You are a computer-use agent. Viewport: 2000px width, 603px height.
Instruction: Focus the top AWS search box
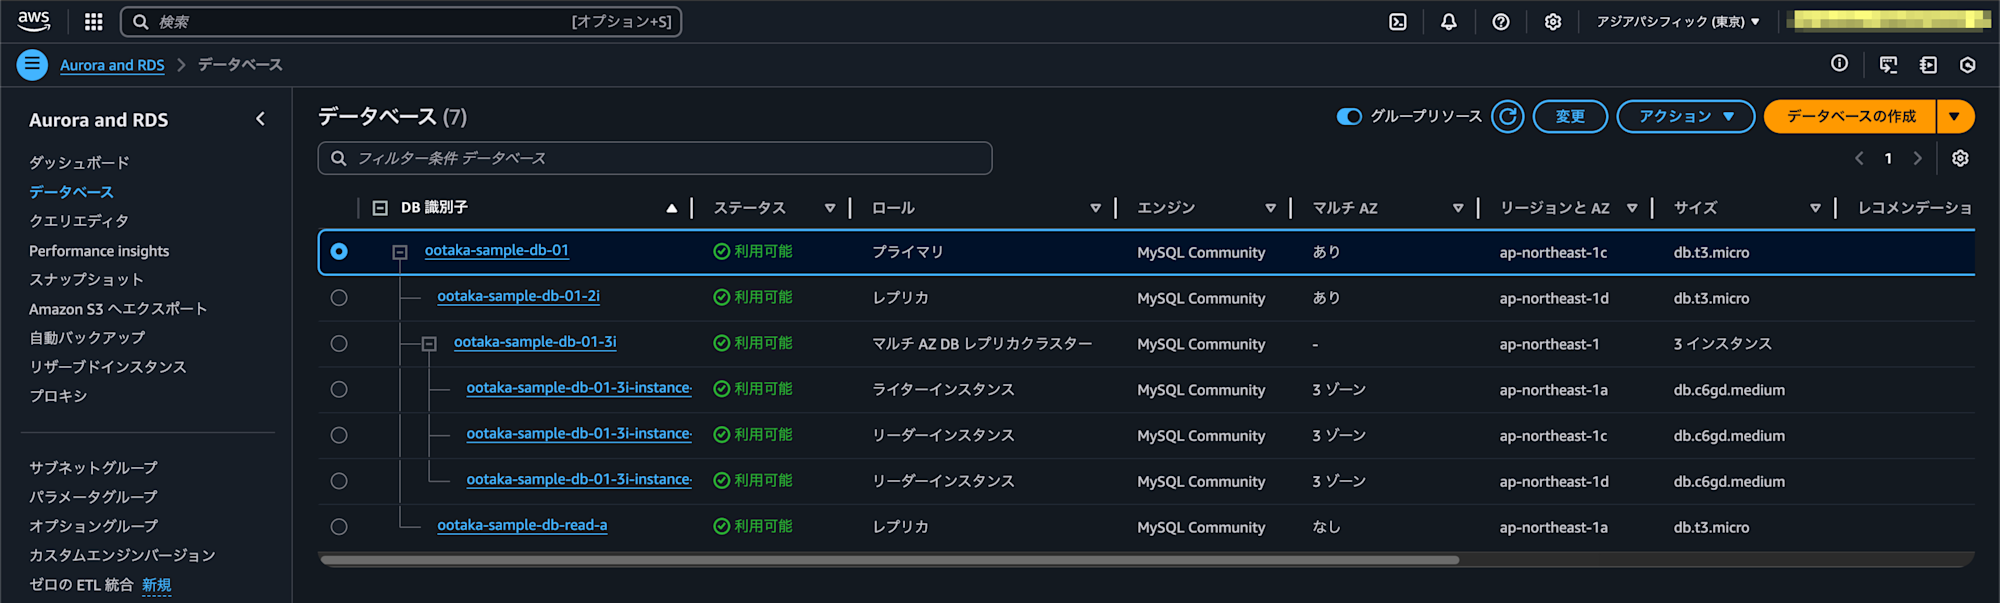(x=401, y=22)
